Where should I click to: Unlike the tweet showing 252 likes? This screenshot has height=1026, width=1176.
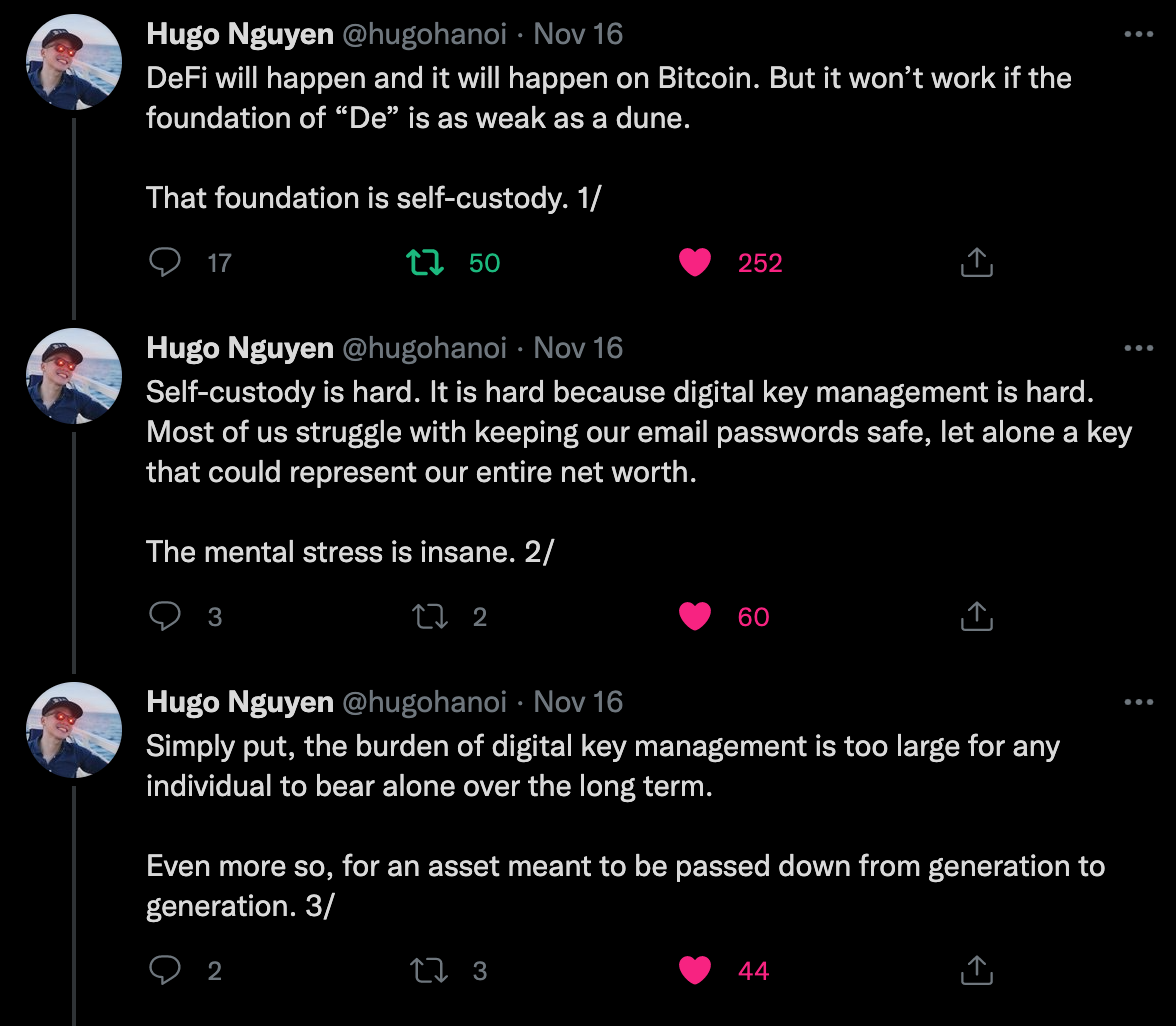point(695,262)
